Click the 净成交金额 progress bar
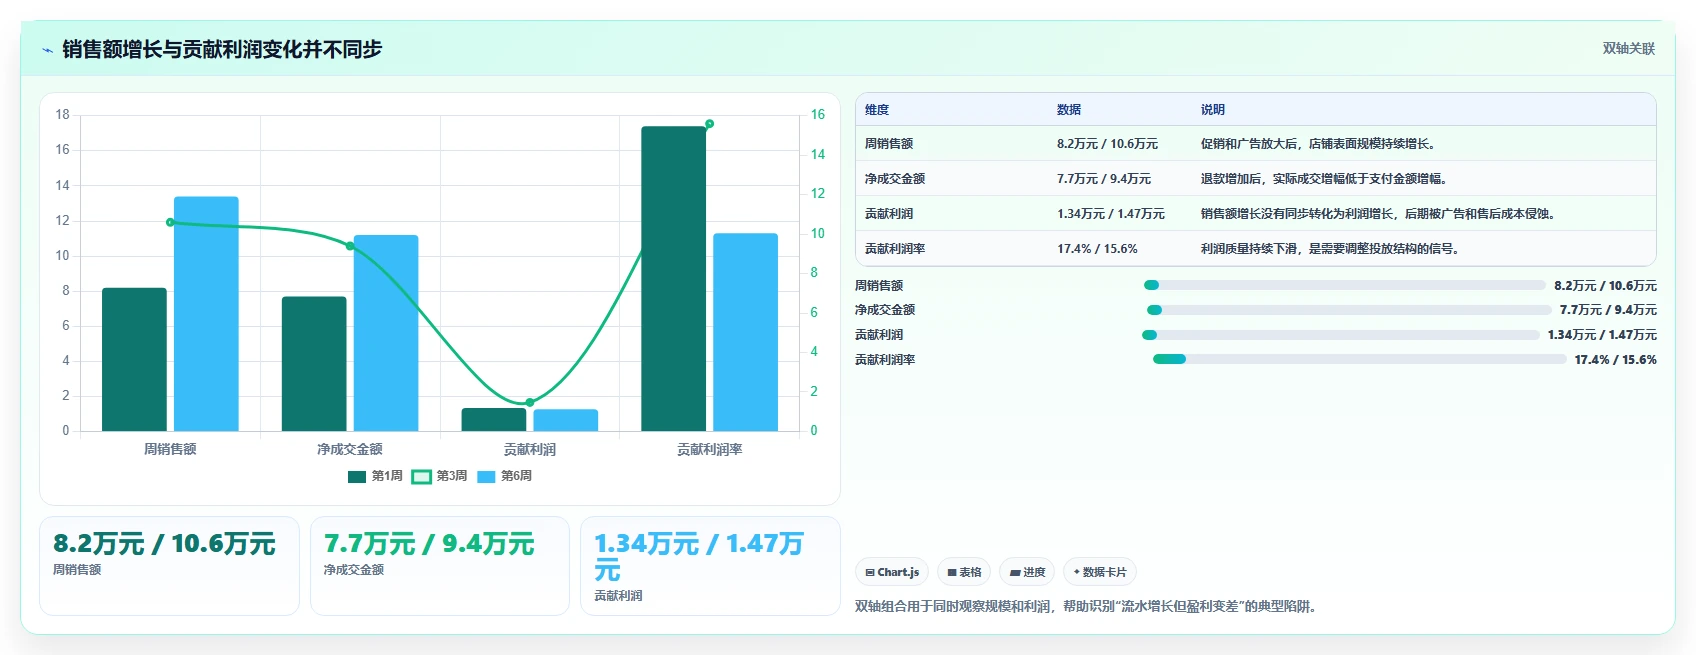Viewport: 1696px width, 655px height. [1349, 310]
